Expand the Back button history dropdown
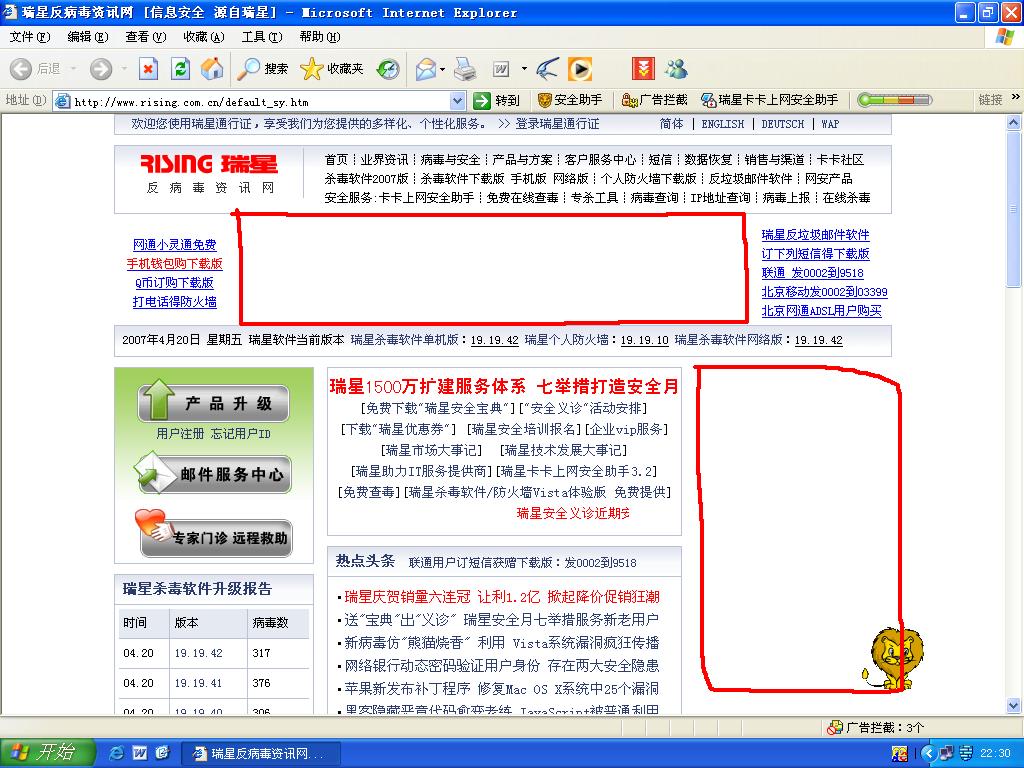This screenshot has height=768, width=1024. point(73,69)
